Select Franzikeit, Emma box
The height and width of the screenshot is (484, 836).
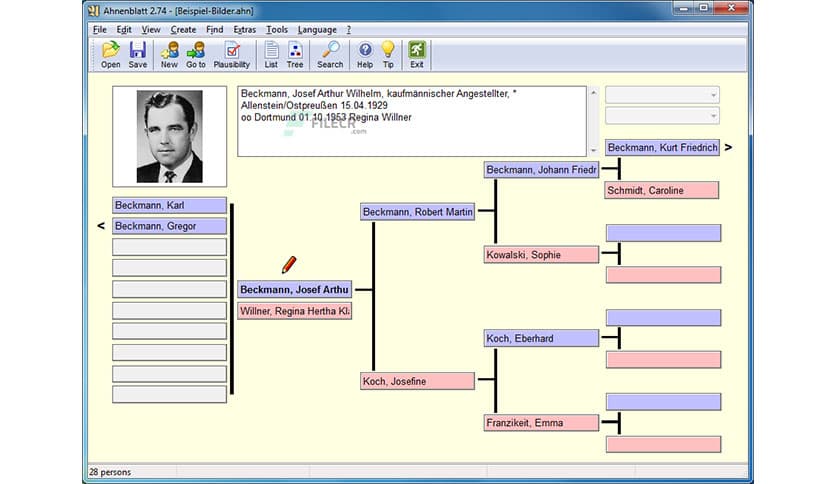[541, 423]
